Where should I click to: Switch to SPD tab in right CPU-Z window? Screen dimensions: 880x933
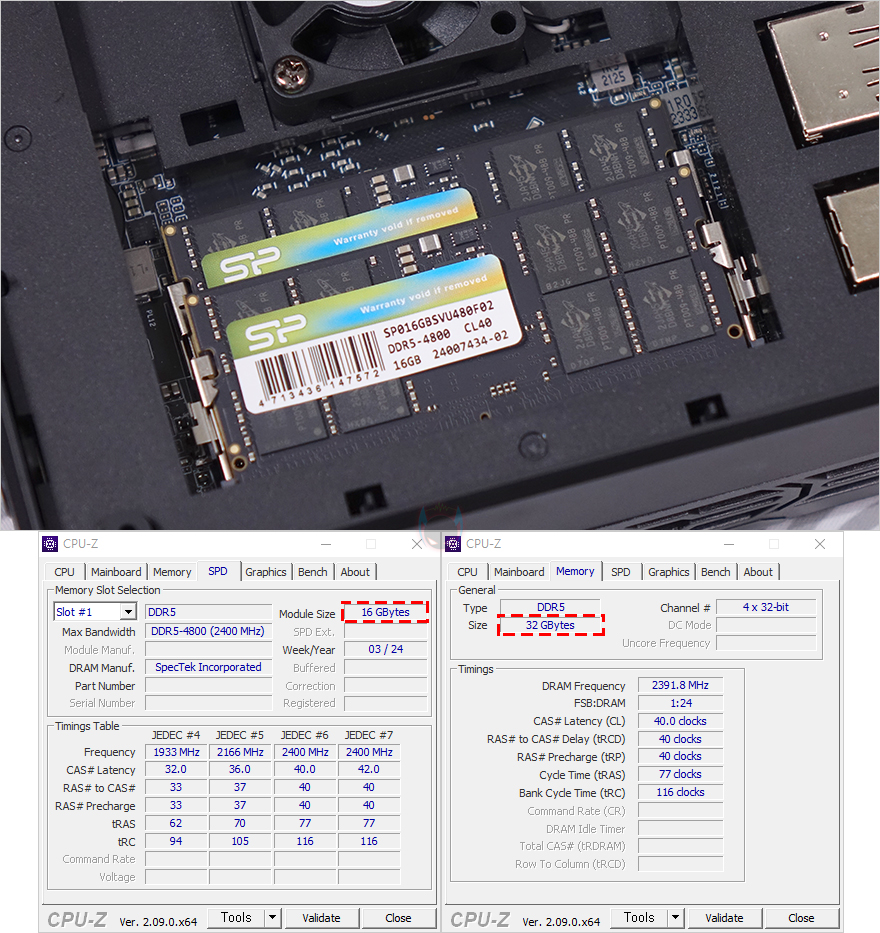pyautogui.click(x=621, y=572)
